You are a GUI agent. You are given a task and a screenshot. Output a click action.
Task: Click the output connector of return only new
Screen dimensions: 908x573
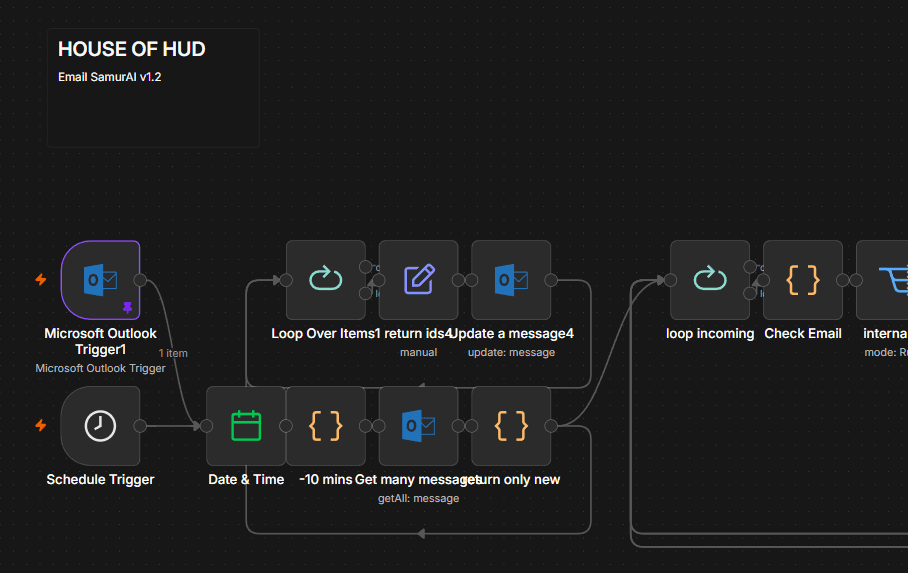click(551, 426)
